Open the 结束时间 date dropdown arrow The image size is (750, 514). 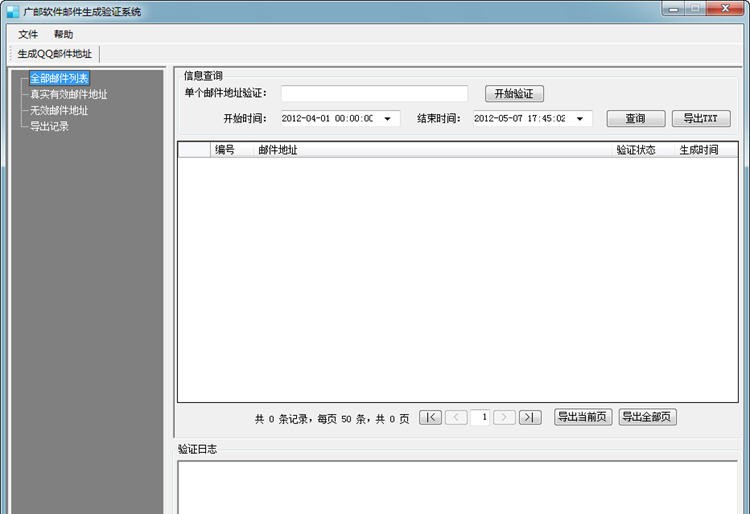(x=580, y=119)
